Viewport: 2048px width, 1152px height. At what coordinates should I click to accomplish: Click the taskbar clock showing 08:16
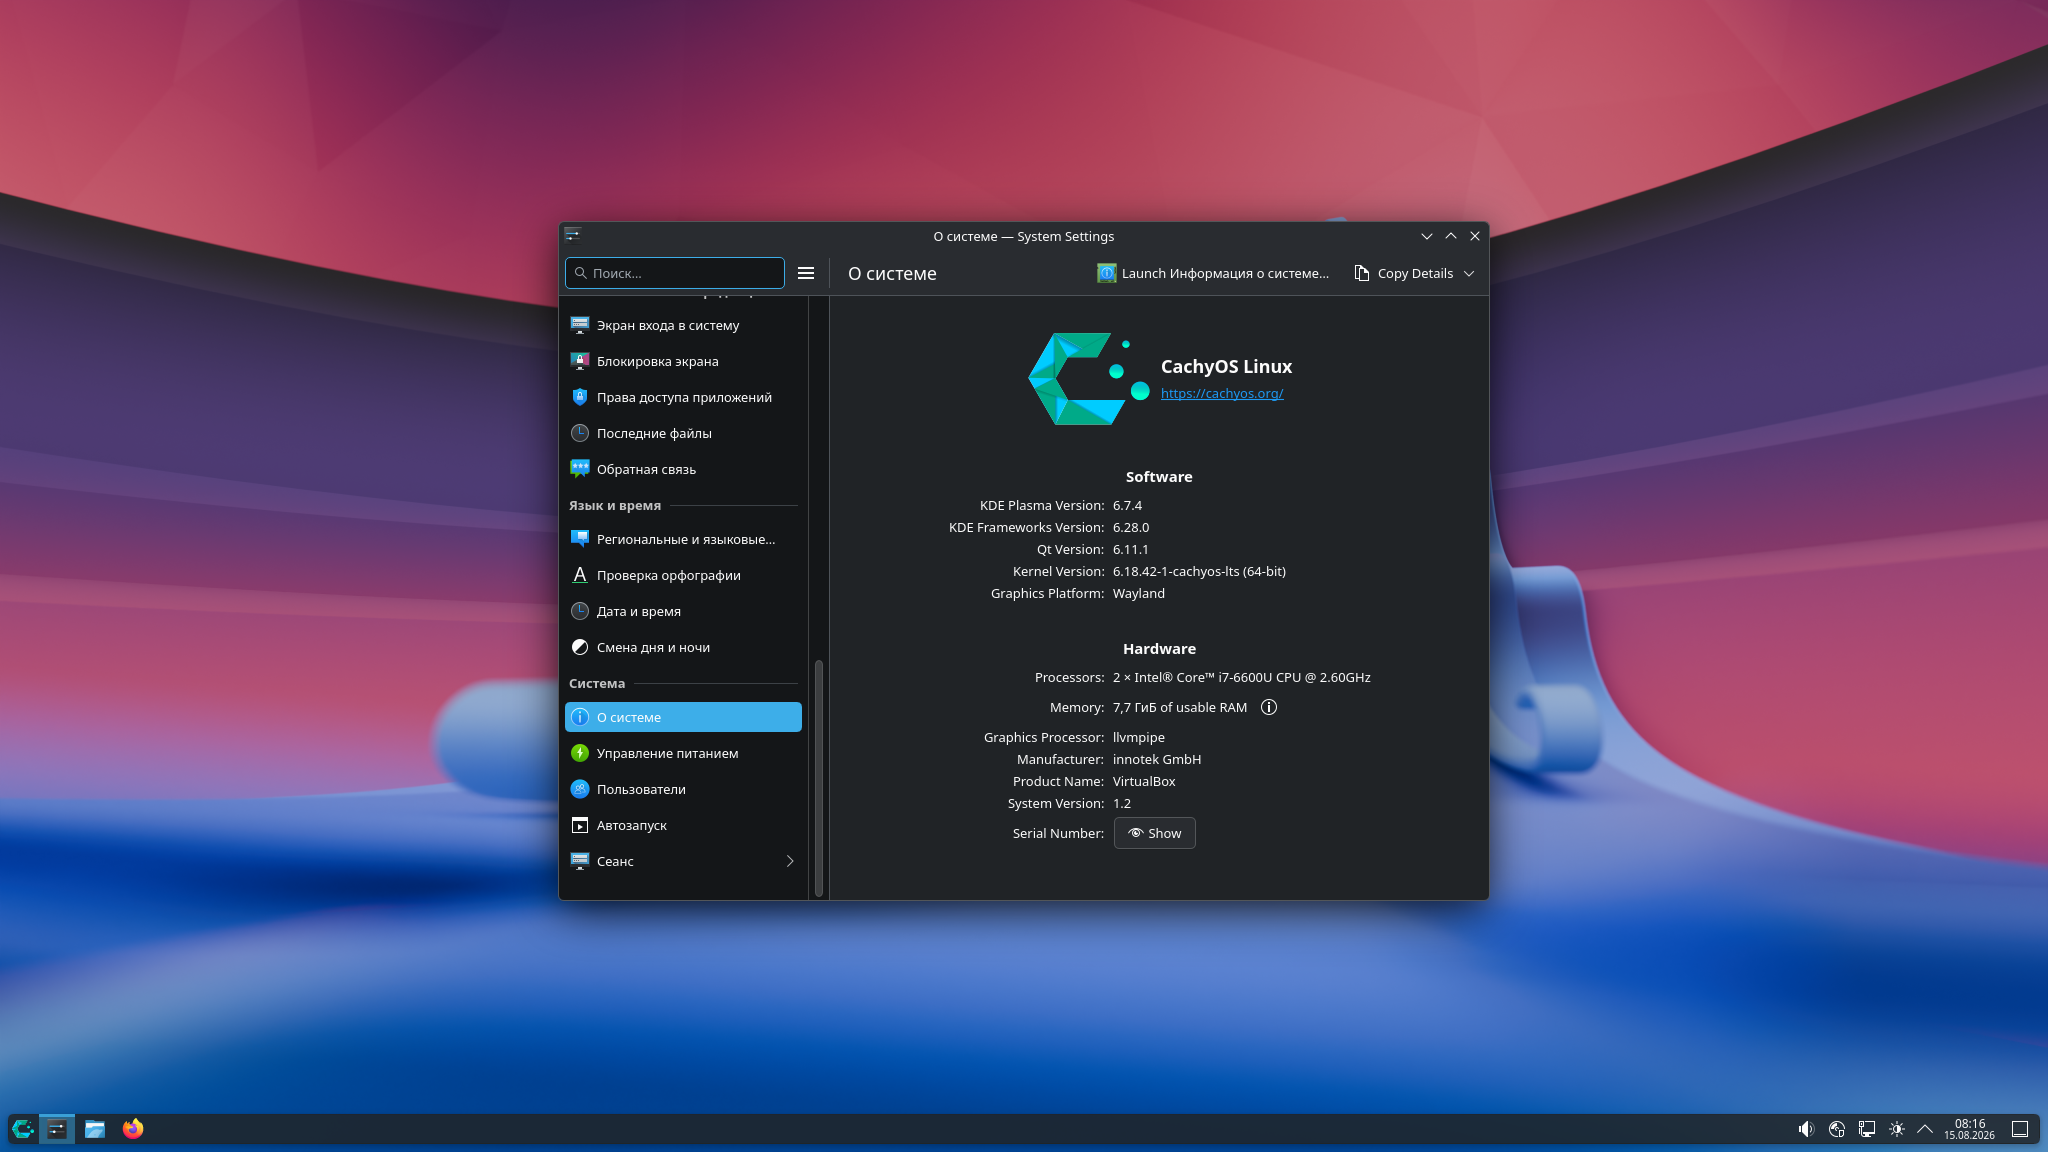pos(1969,1129)
